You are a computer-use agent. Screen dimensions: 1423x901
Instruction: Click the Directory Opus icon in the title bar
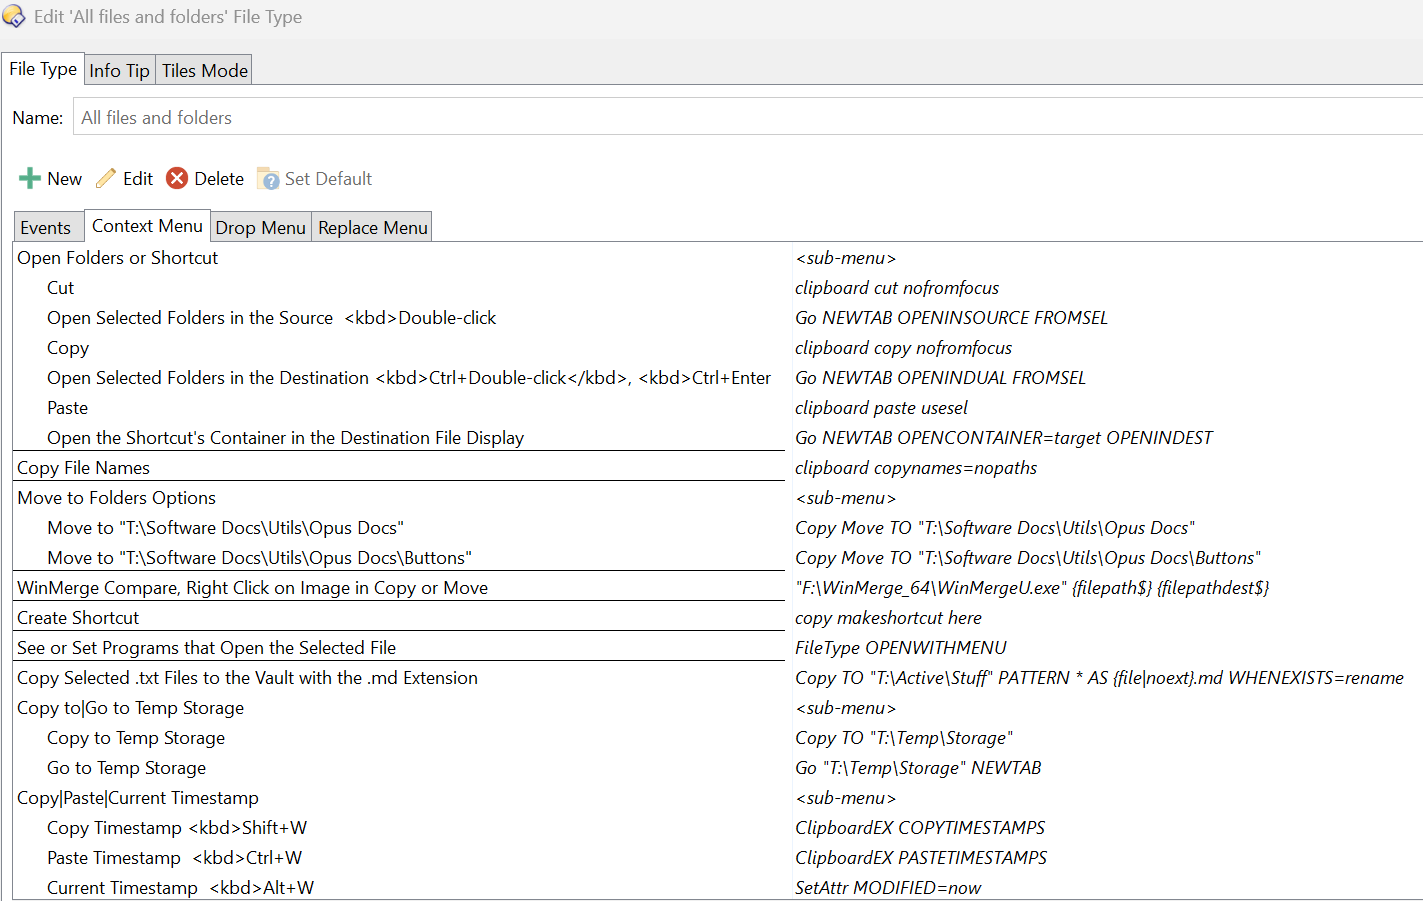pyautogui.click(x=14, y=16)
